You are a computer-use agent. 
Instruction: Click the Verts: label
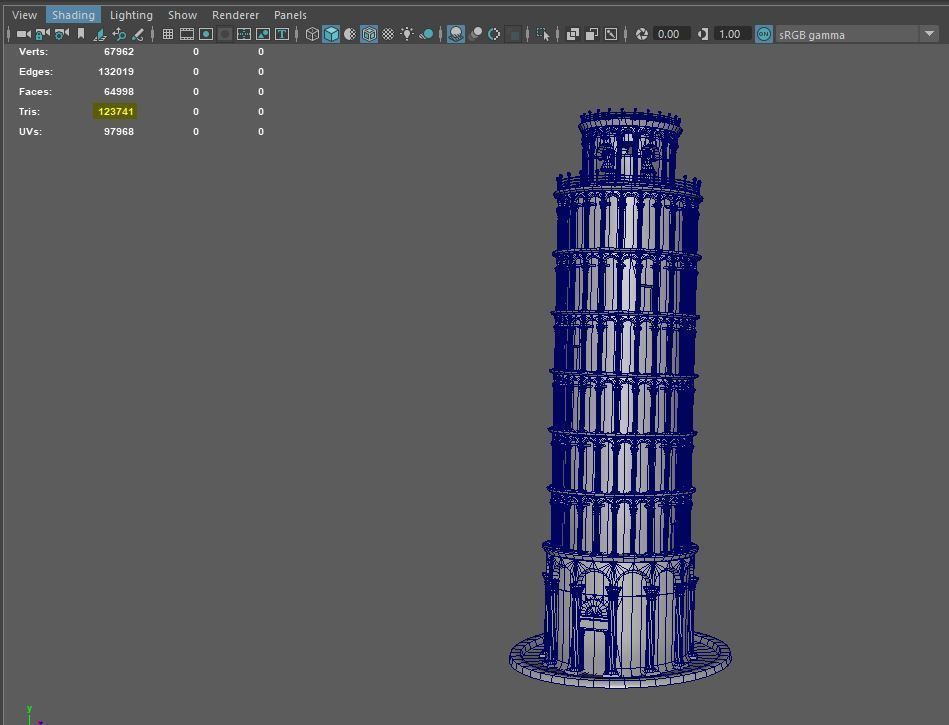(x=33, y=51)
